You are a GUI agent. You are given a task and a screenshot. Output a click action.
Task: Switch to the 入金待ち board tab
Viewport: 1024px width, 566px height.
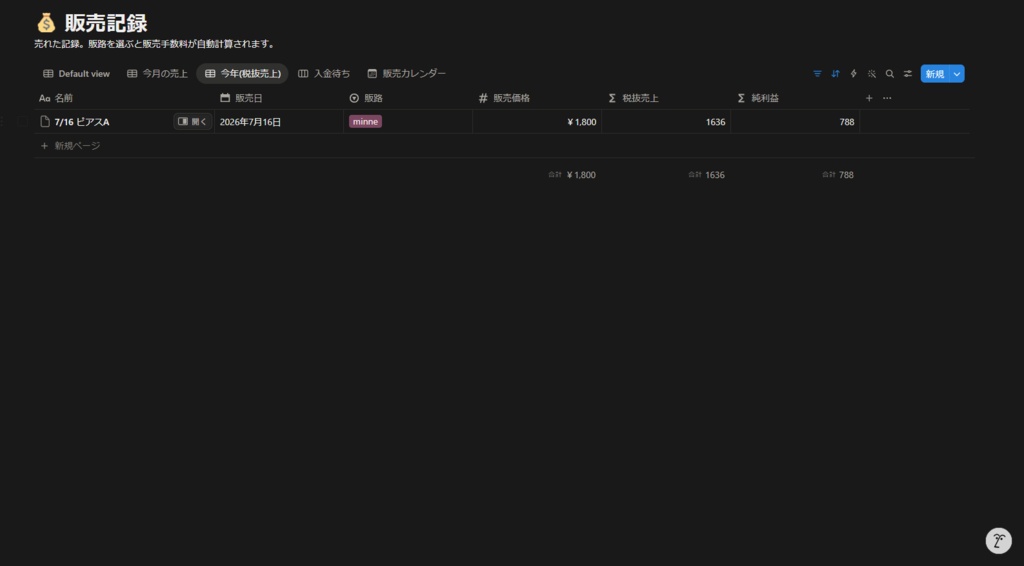(x=324, y=74)
